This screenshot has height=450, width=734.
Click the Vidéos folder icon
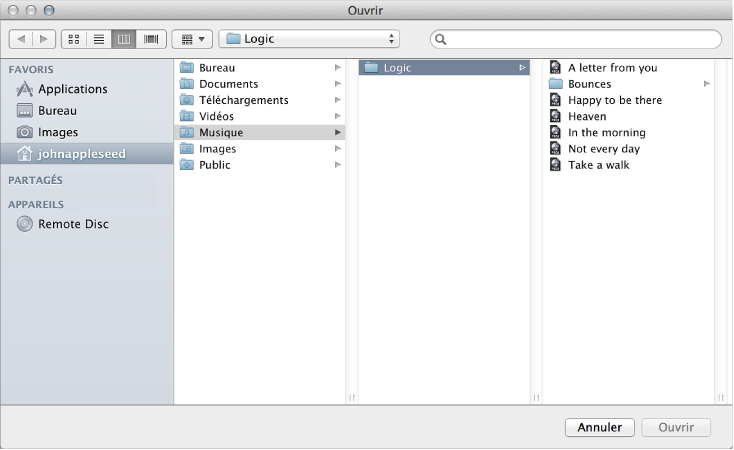(x=187, y=116)
